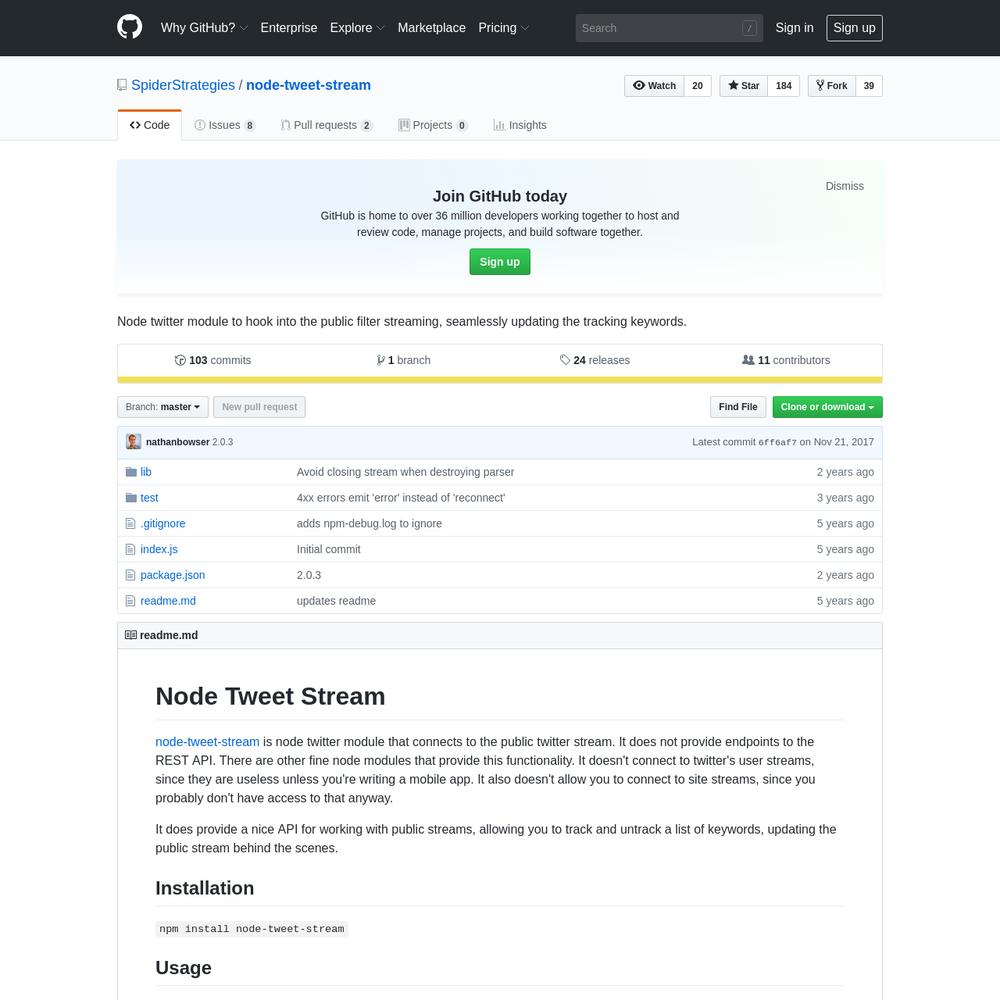The image size is (1000, 1000).
Task: View the 24 releases
Action: (x=595, y=360)
